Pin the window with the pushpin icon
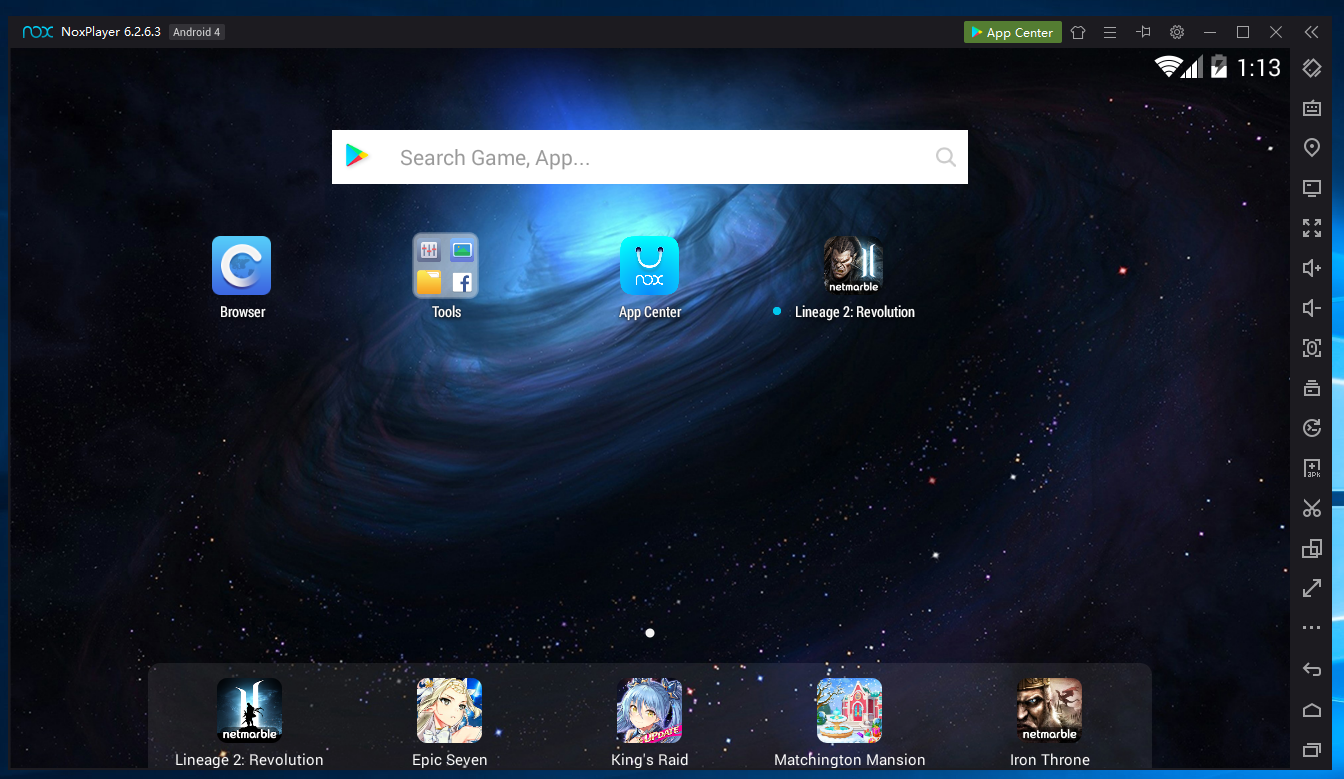The width and height of the screenshot is (1344, 779). [x=1144, y=32]
